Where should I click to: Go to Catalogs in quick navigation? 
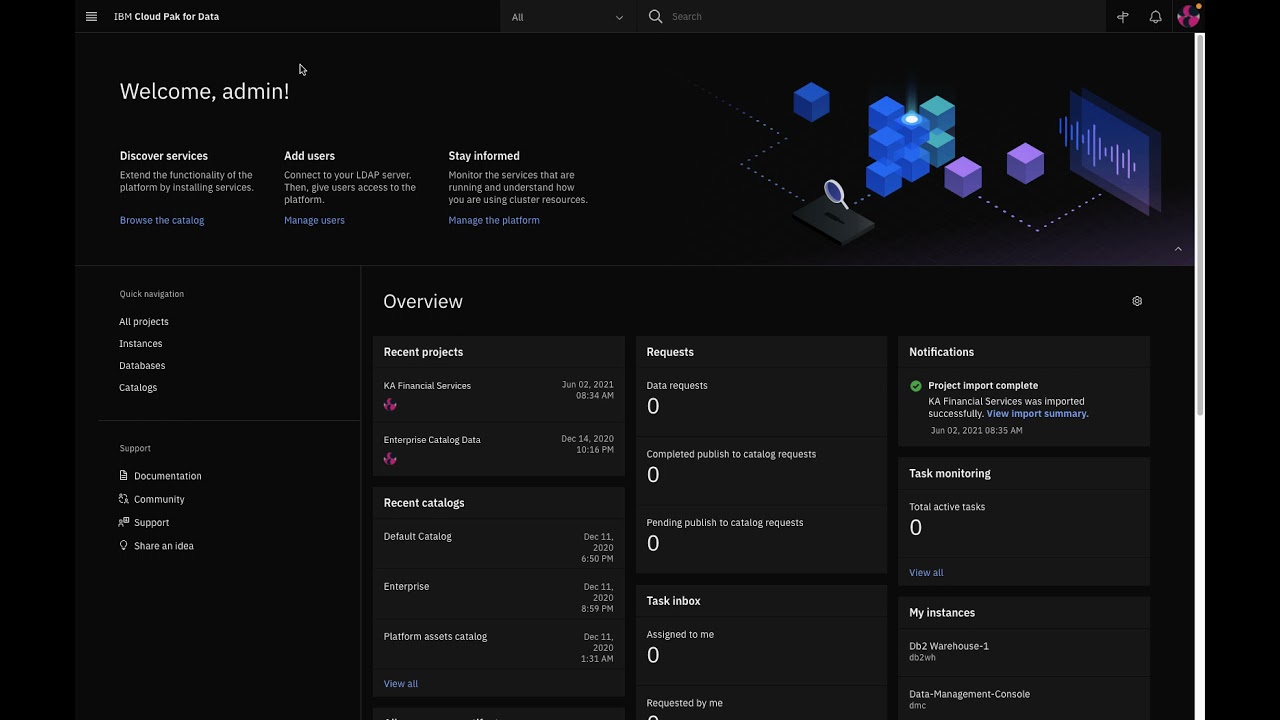138,388
